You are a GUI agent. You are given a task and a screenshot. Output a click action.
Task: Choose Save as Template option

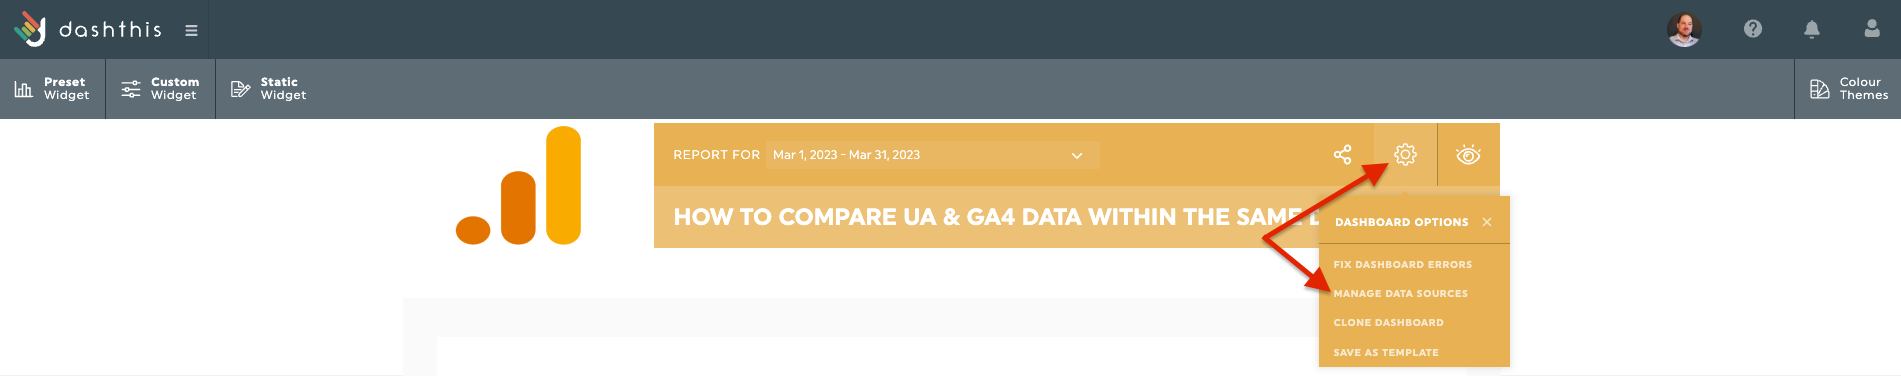click(1386, 353)
